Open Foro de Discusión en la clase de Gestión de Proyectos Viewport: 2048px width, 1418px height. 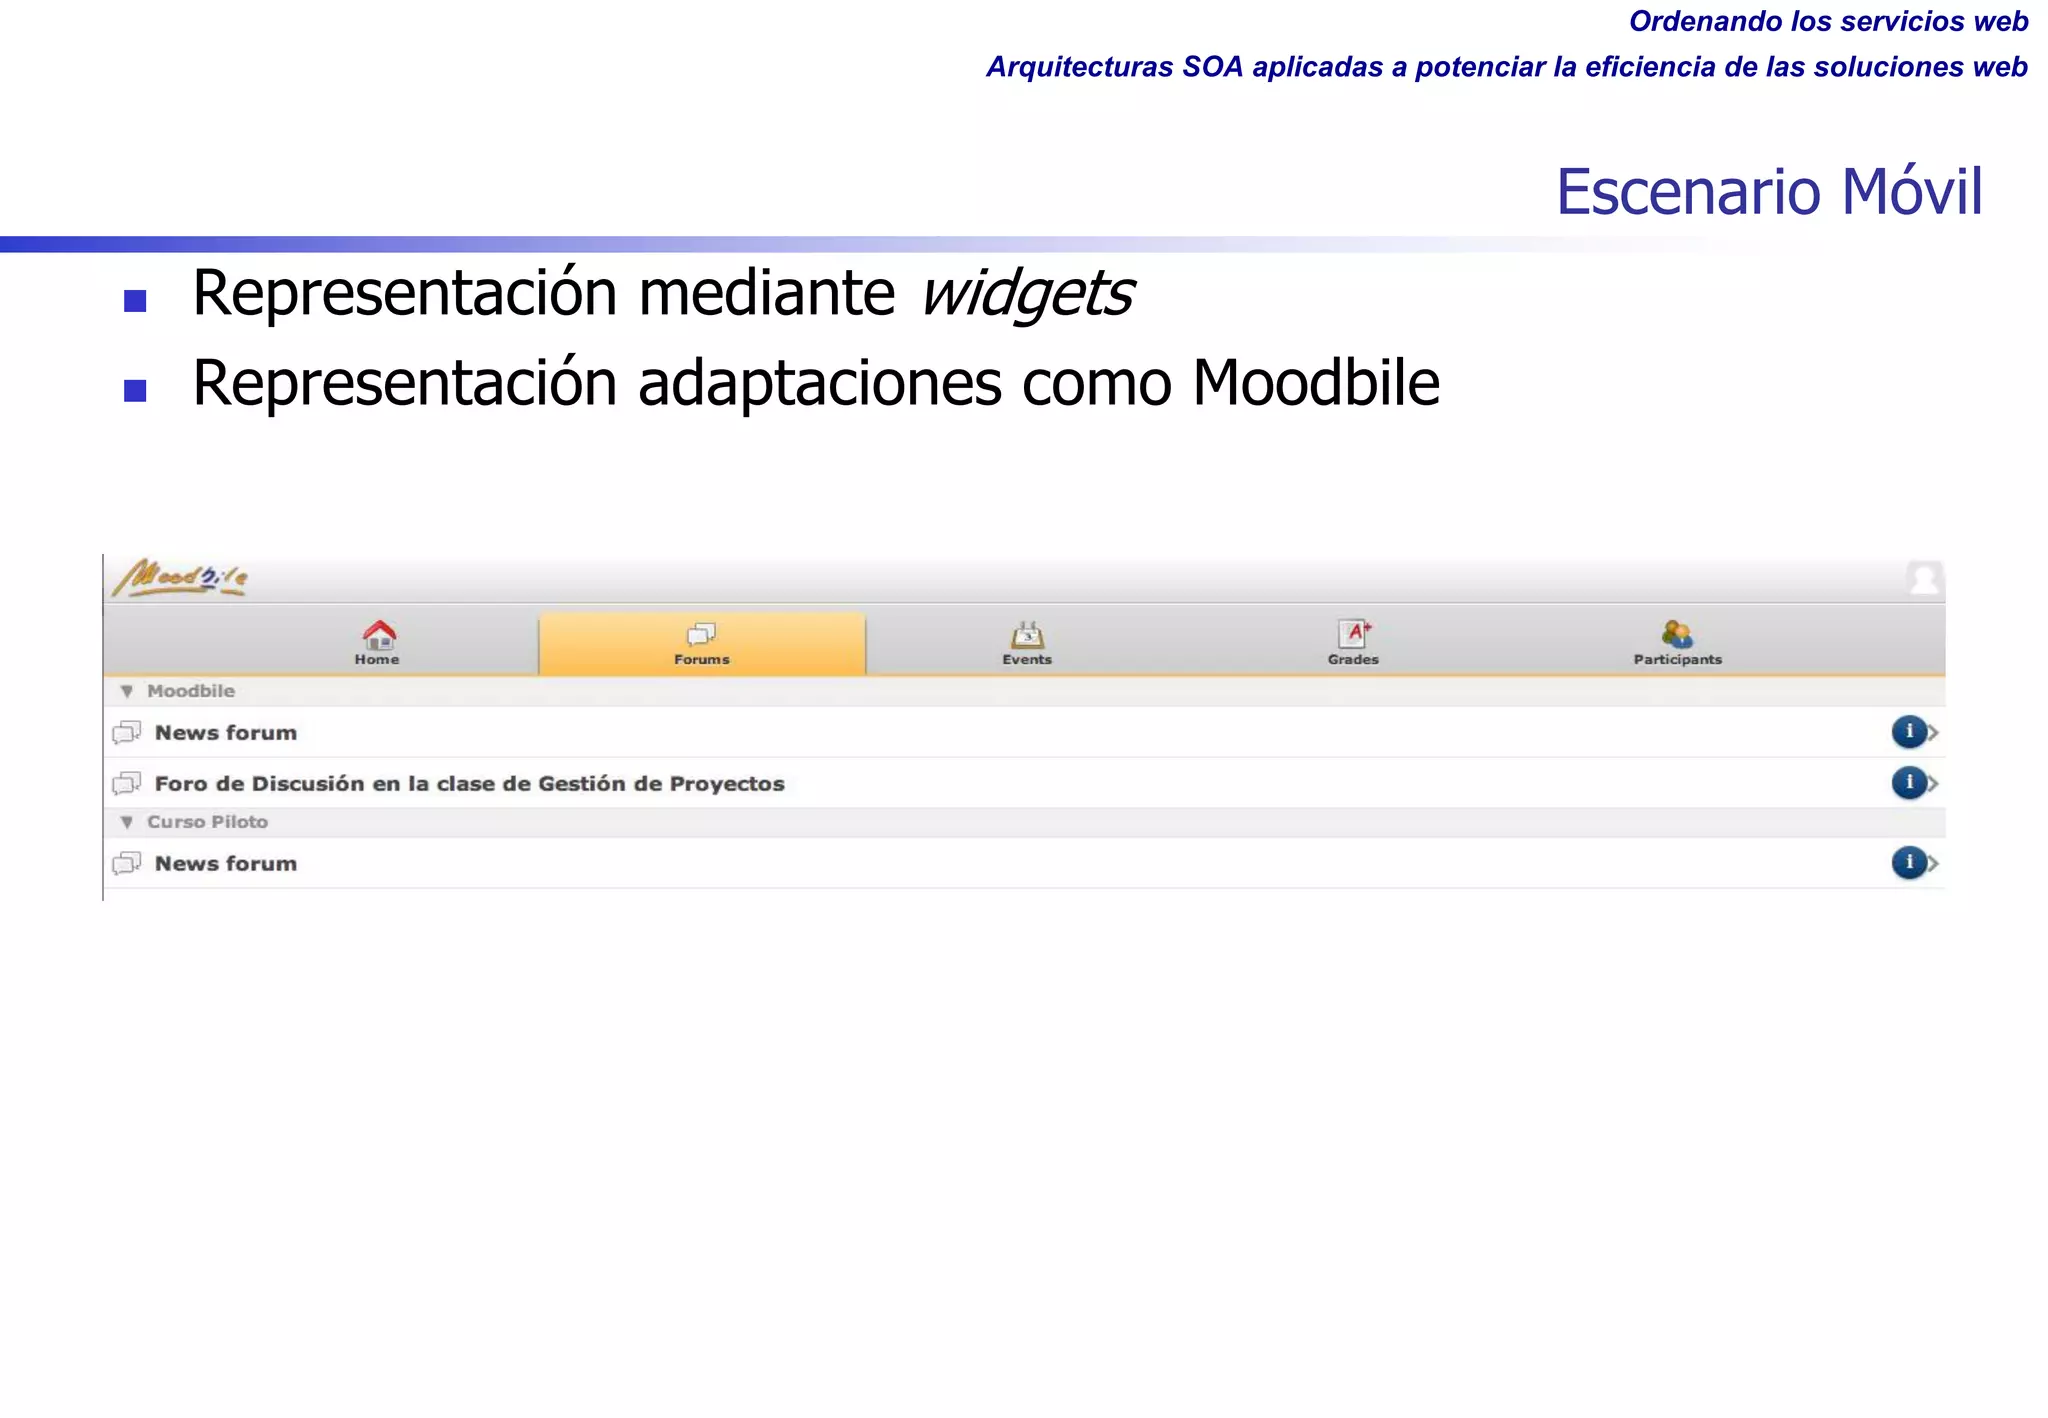(x=1024, y=783)
